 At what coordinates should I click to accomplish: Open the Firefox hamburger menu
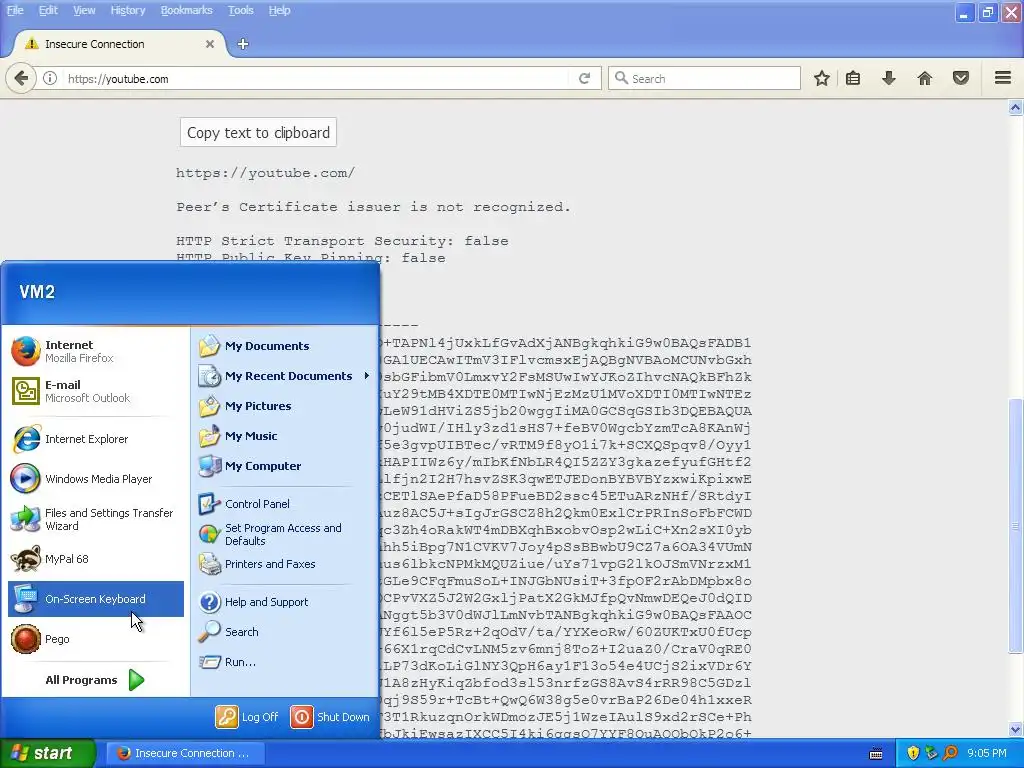pos(1003,78)
